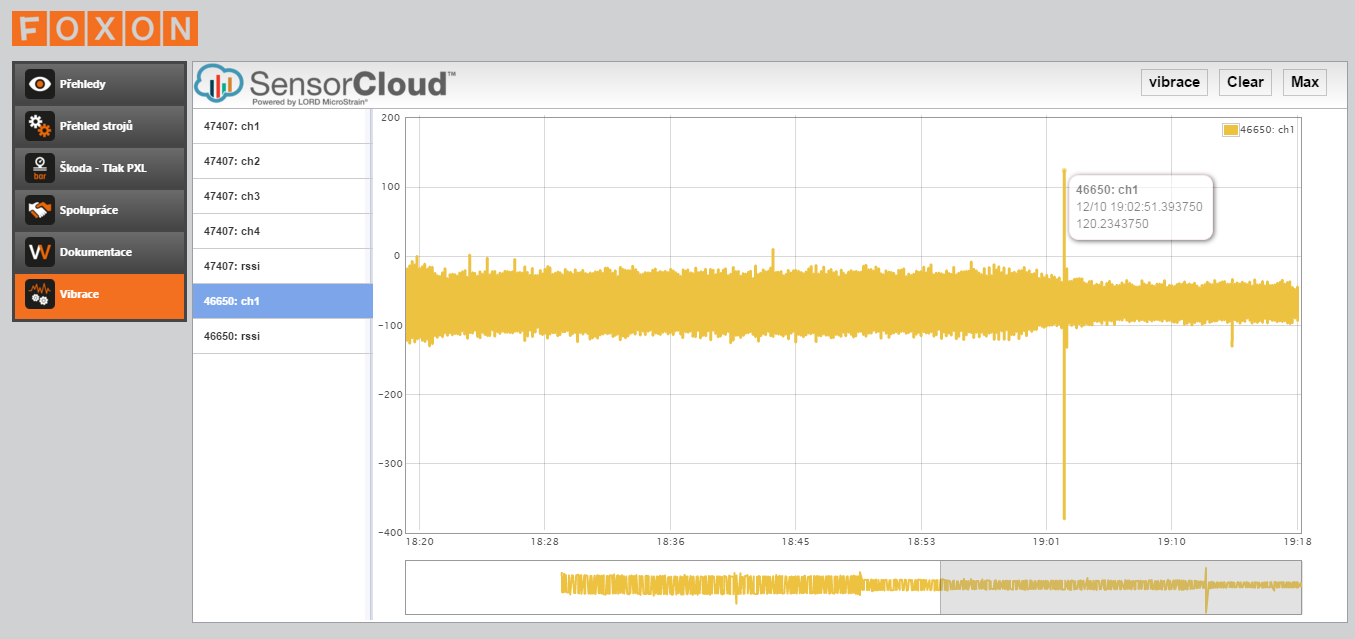Select channel 47407: rssi

(x=283, y=266)
